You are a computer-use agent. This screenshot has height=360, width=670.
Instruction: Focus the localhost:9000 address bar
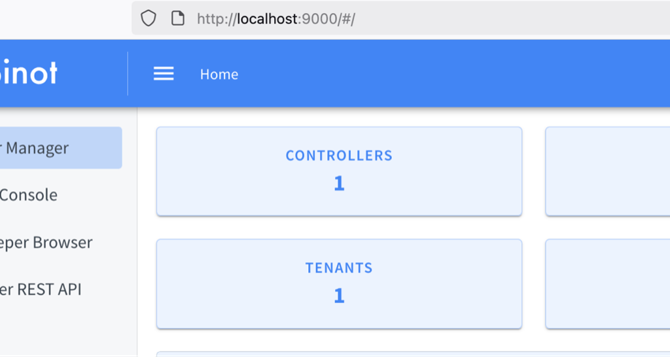click(401, 18)
